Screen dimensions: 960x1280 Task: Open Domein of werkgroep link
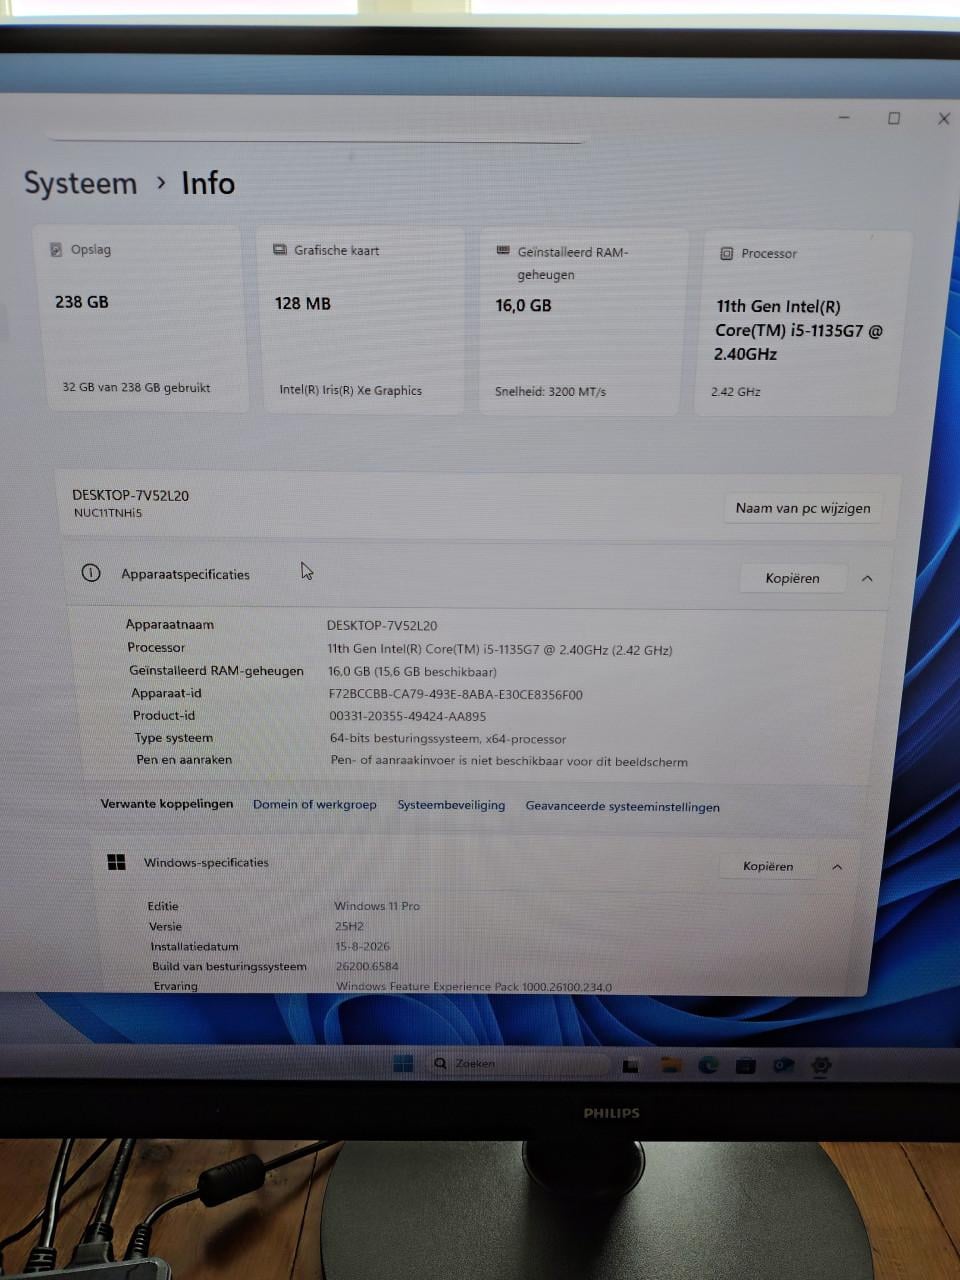pyautogui.click(x=315, y=804)
